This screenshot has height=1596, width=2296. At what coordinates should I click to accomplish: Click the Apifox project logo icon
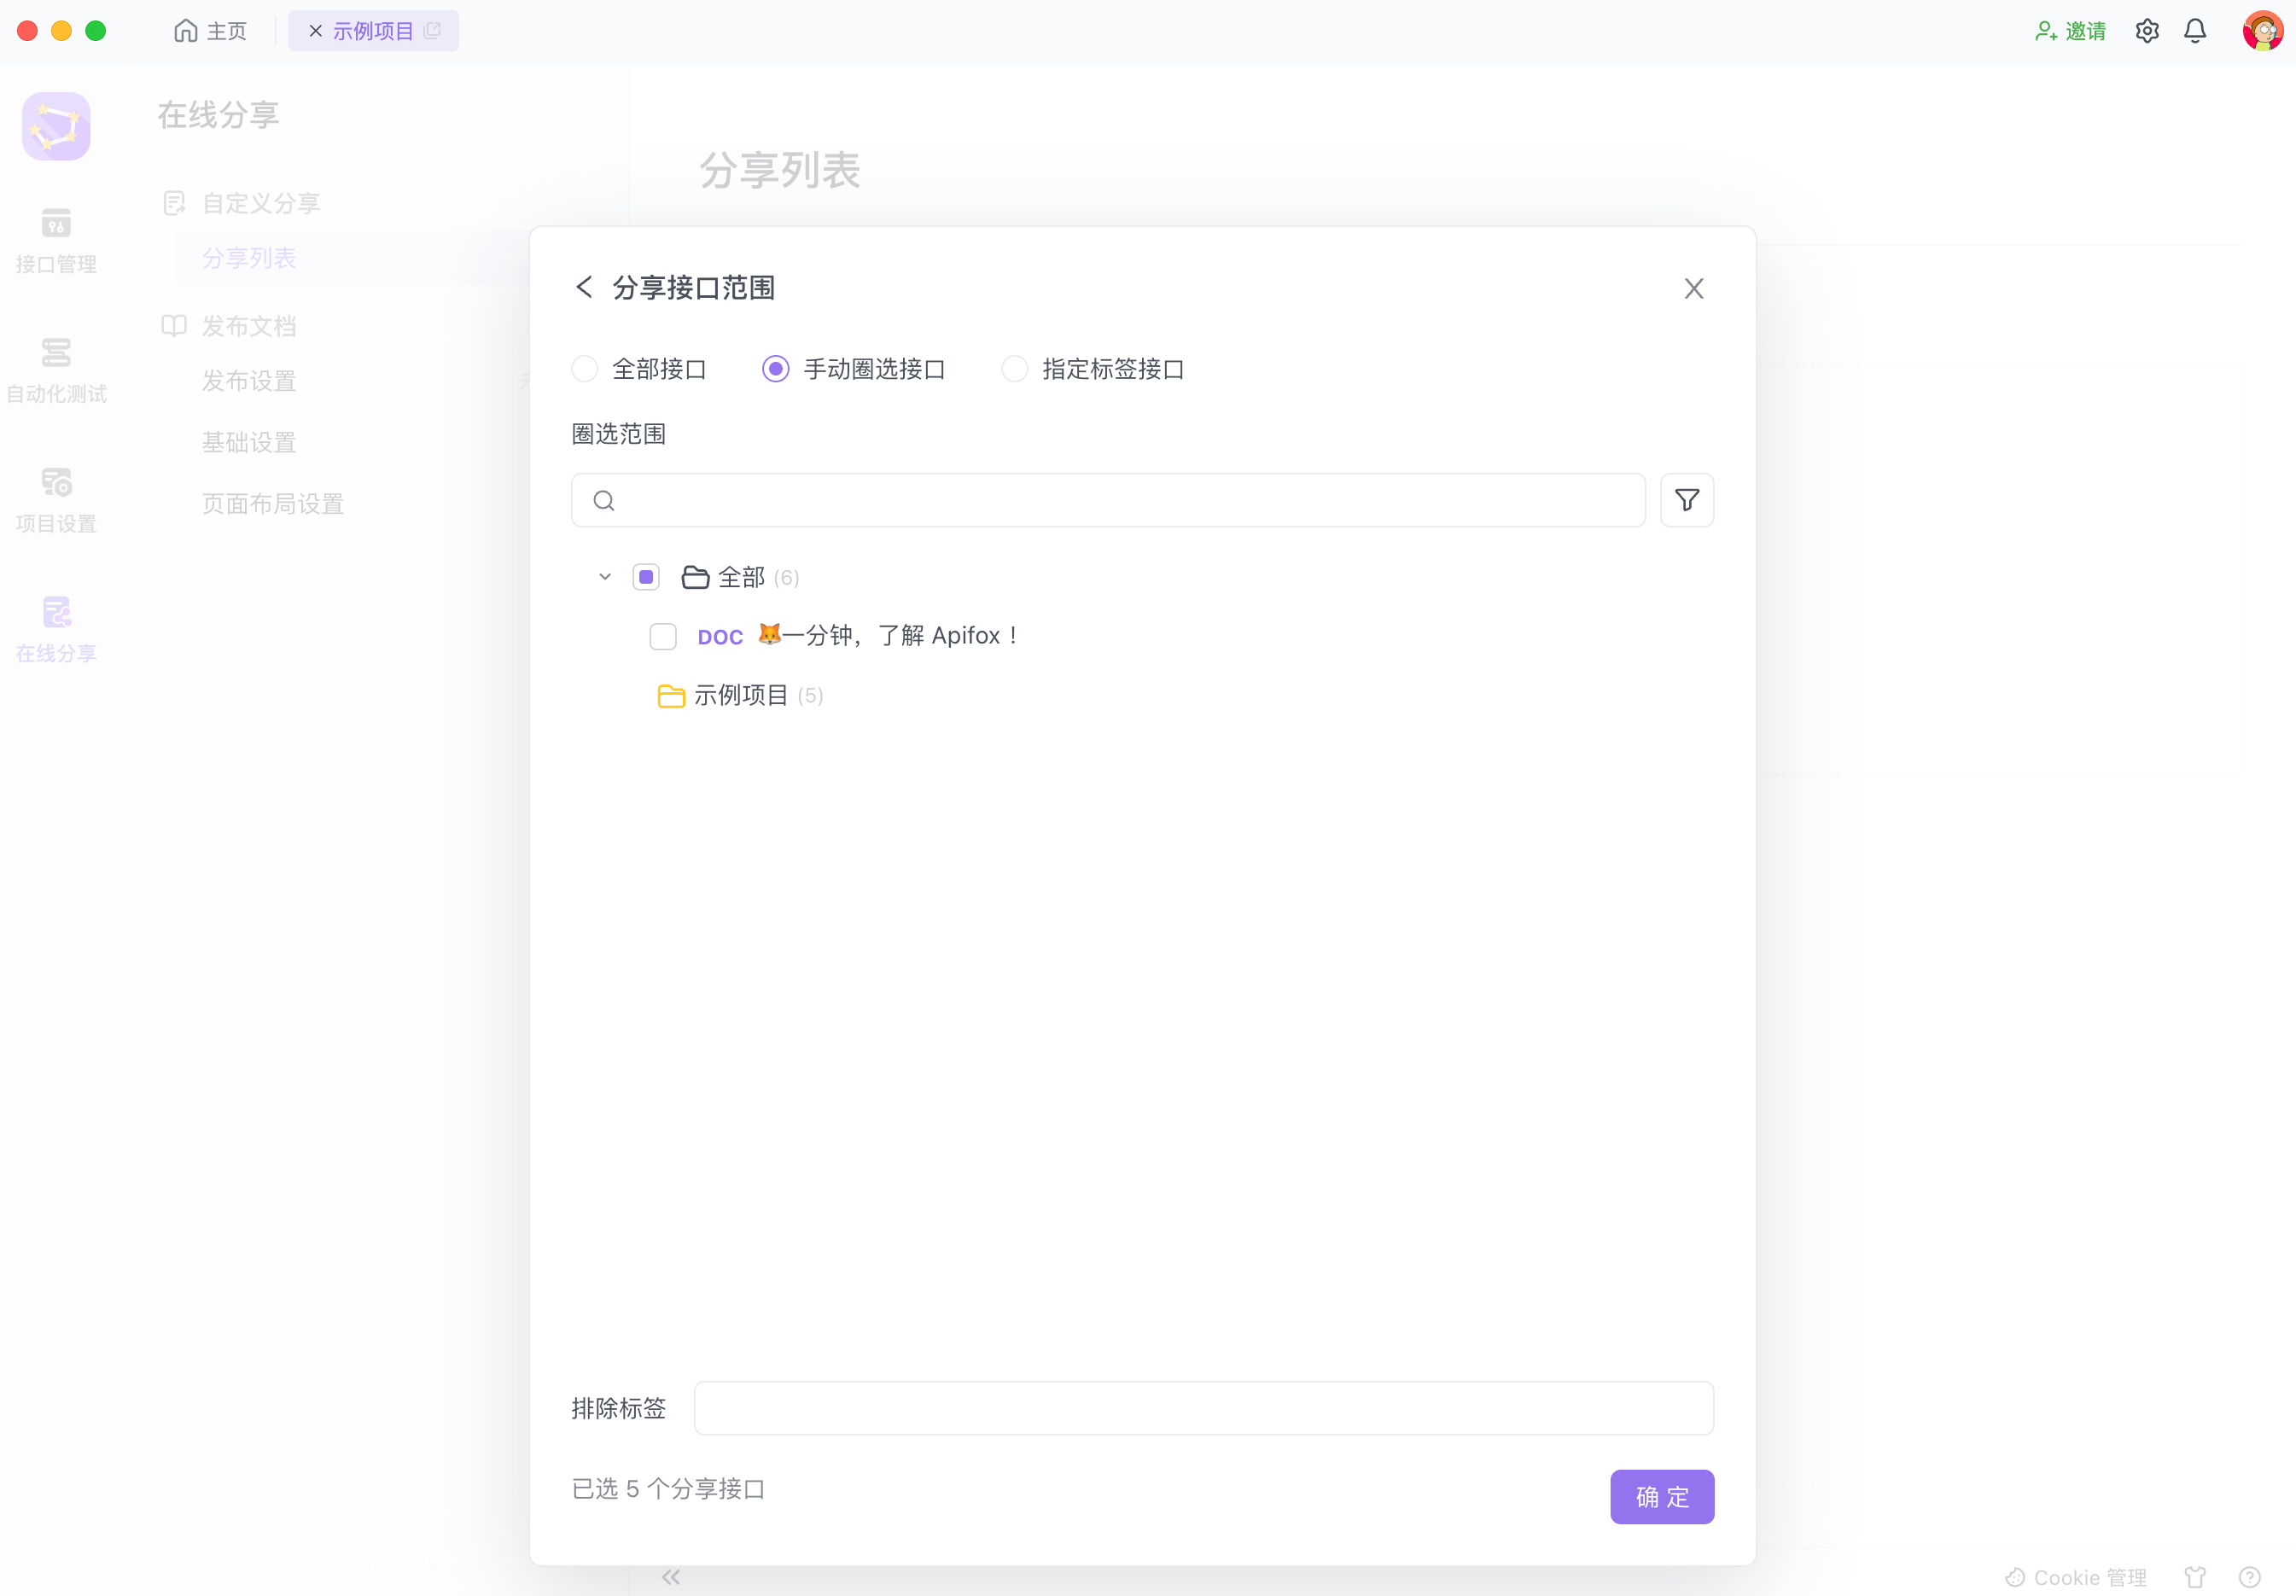pos(57,126)
